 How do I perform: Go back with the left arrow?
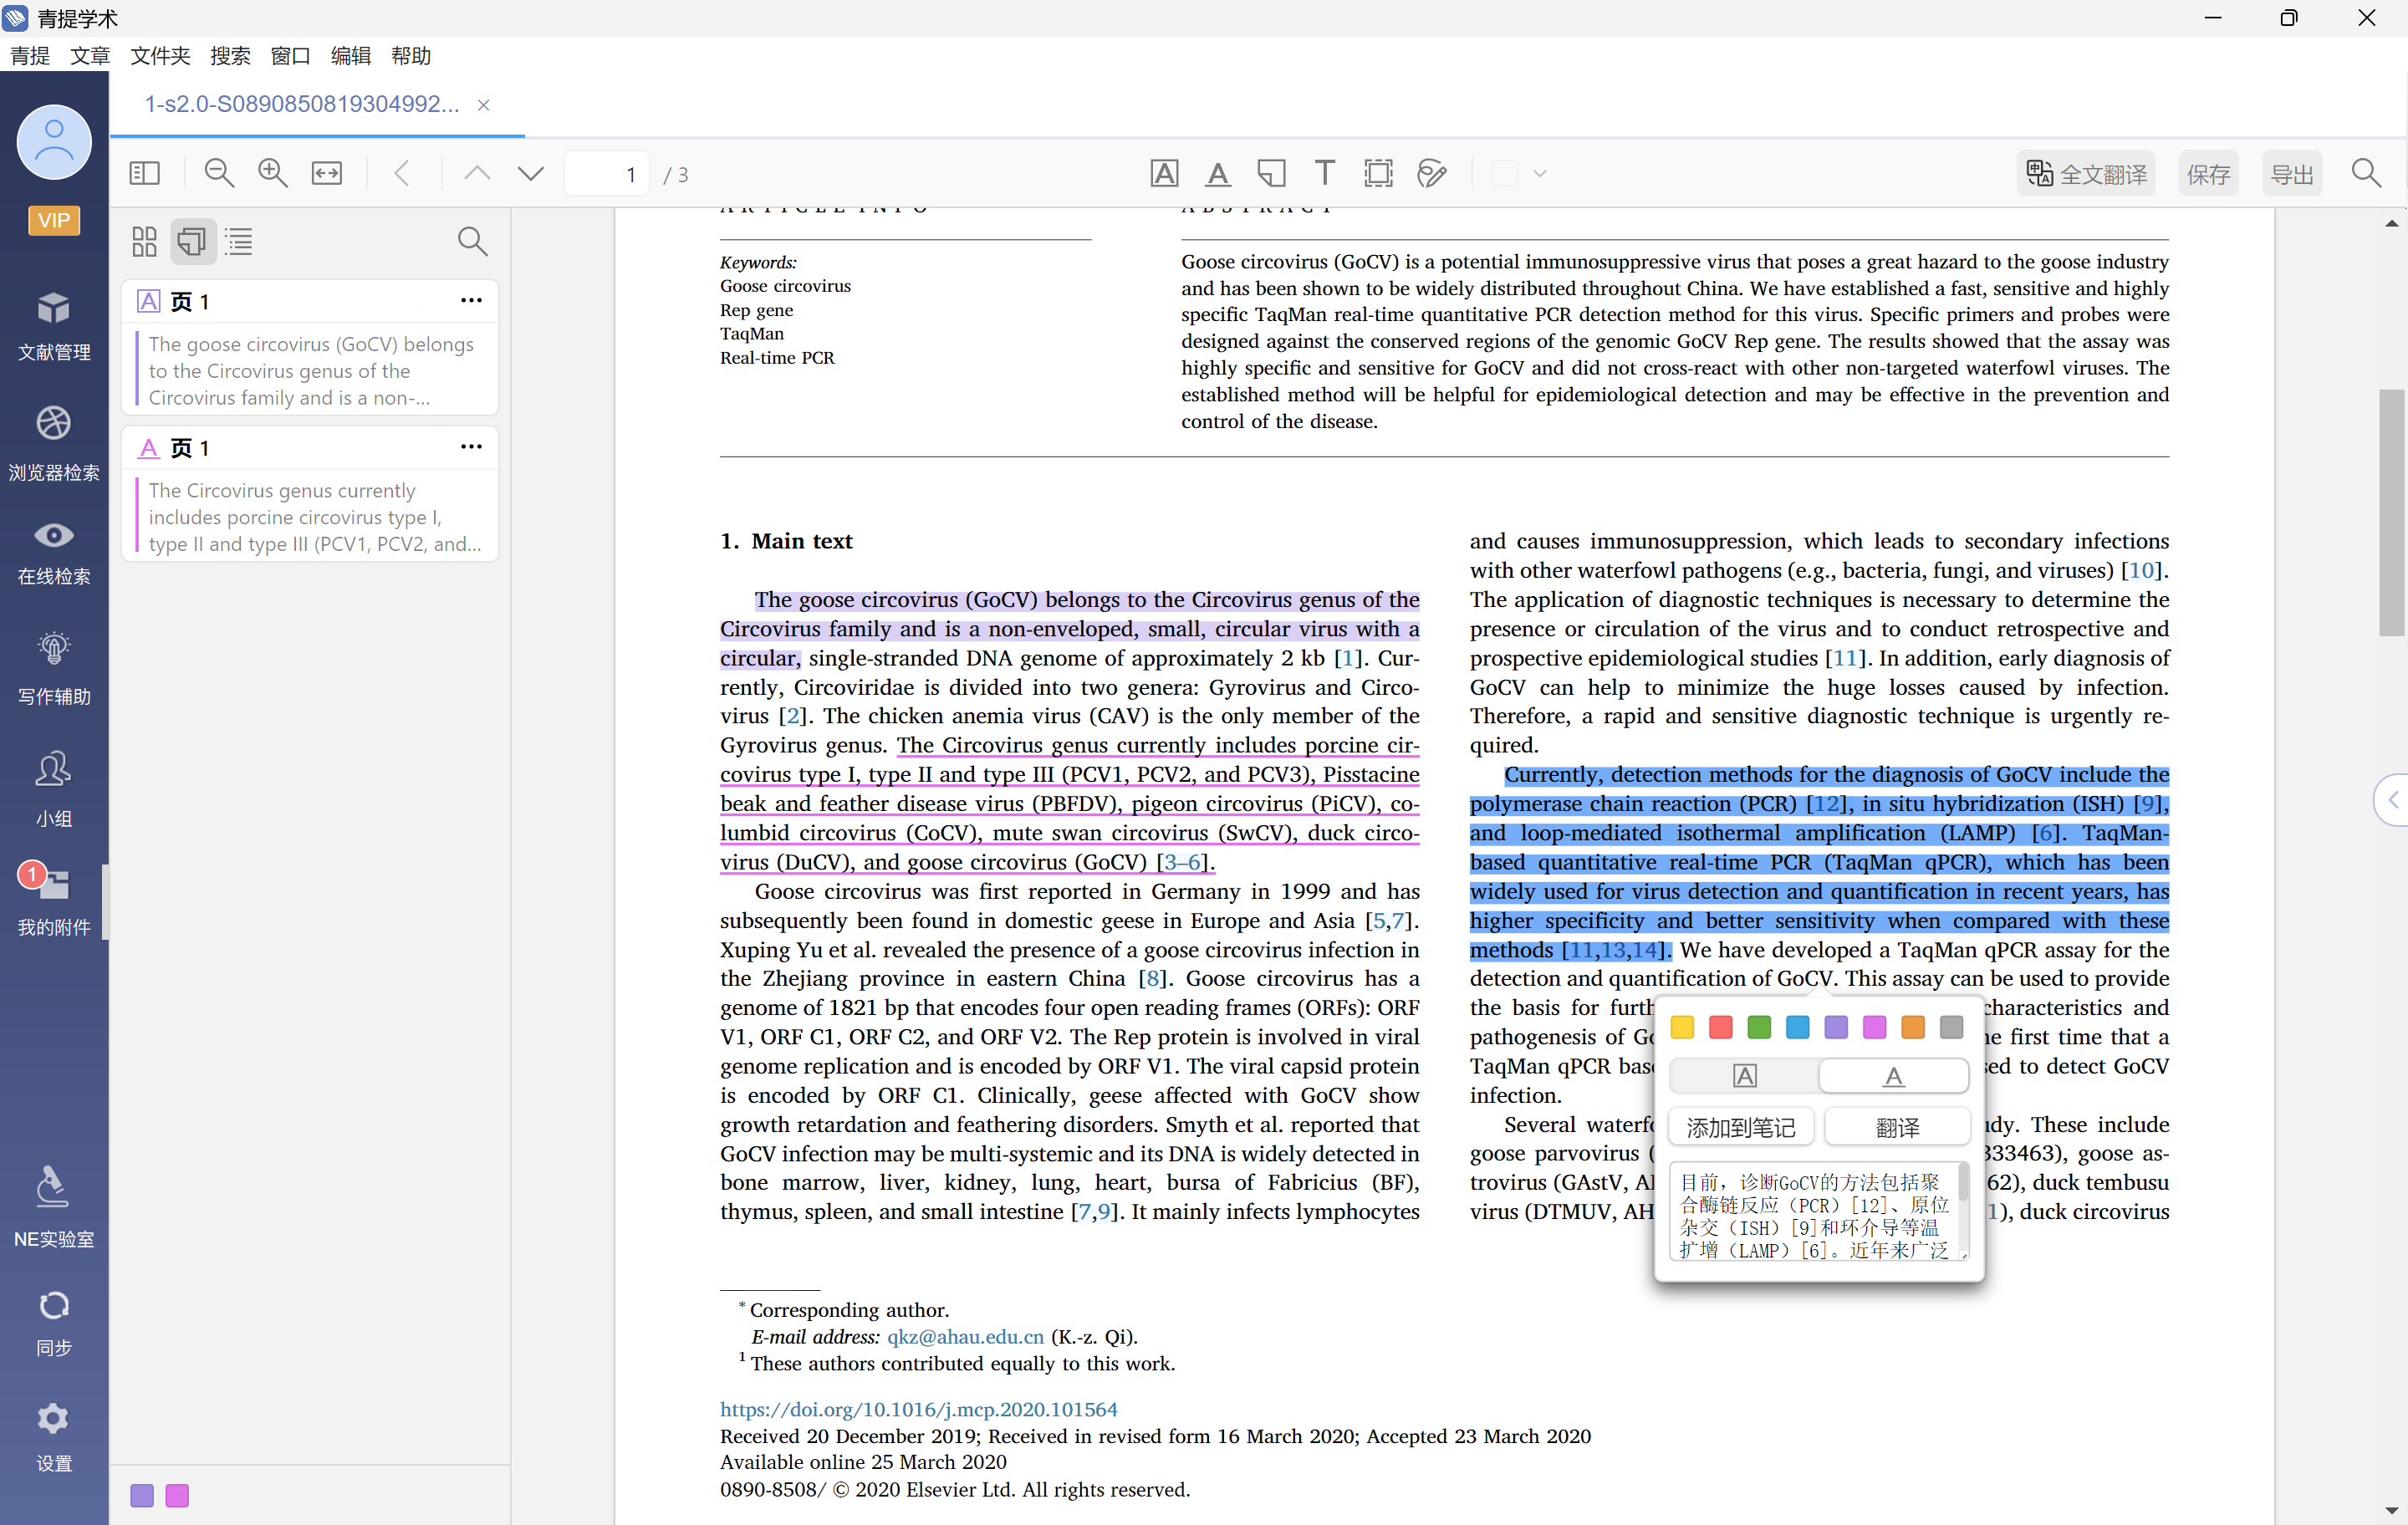click(x=402, y=173)
